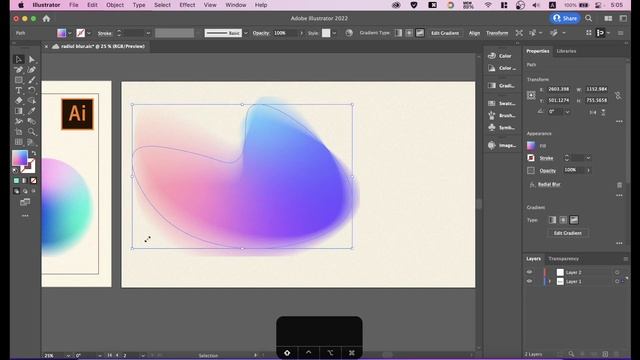Viewport: 640px width, 360px height.
Task: Open zoom level dropdown in status bar
Action: pyautogui.click(x=68, y=356)
